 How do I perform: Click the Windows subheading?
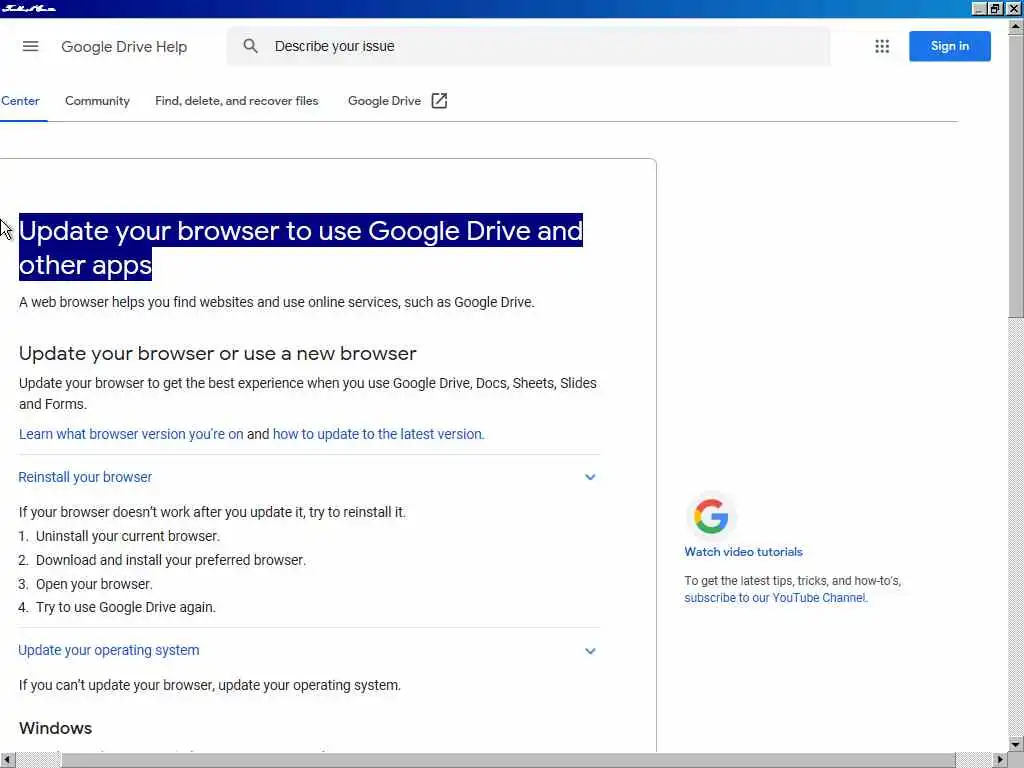point(56,728)
